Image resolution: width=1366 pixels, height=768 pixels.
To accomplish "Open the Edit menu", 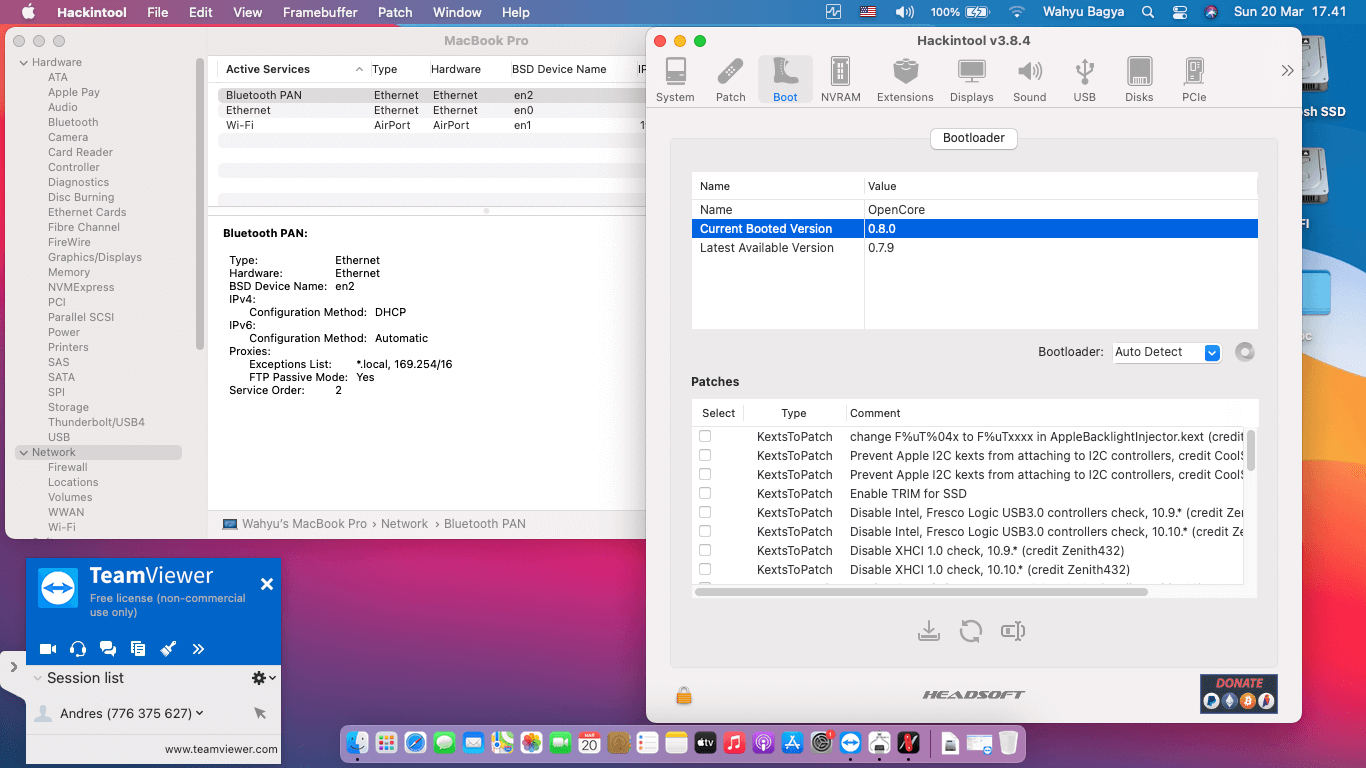I will pyautogui.click(x=201, y=12).
